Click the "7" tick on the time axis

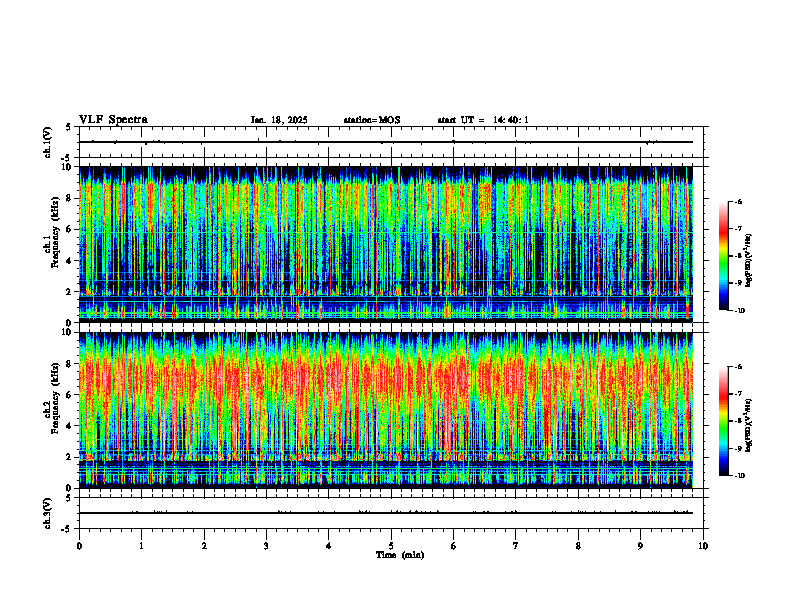(x=516, y=546)
